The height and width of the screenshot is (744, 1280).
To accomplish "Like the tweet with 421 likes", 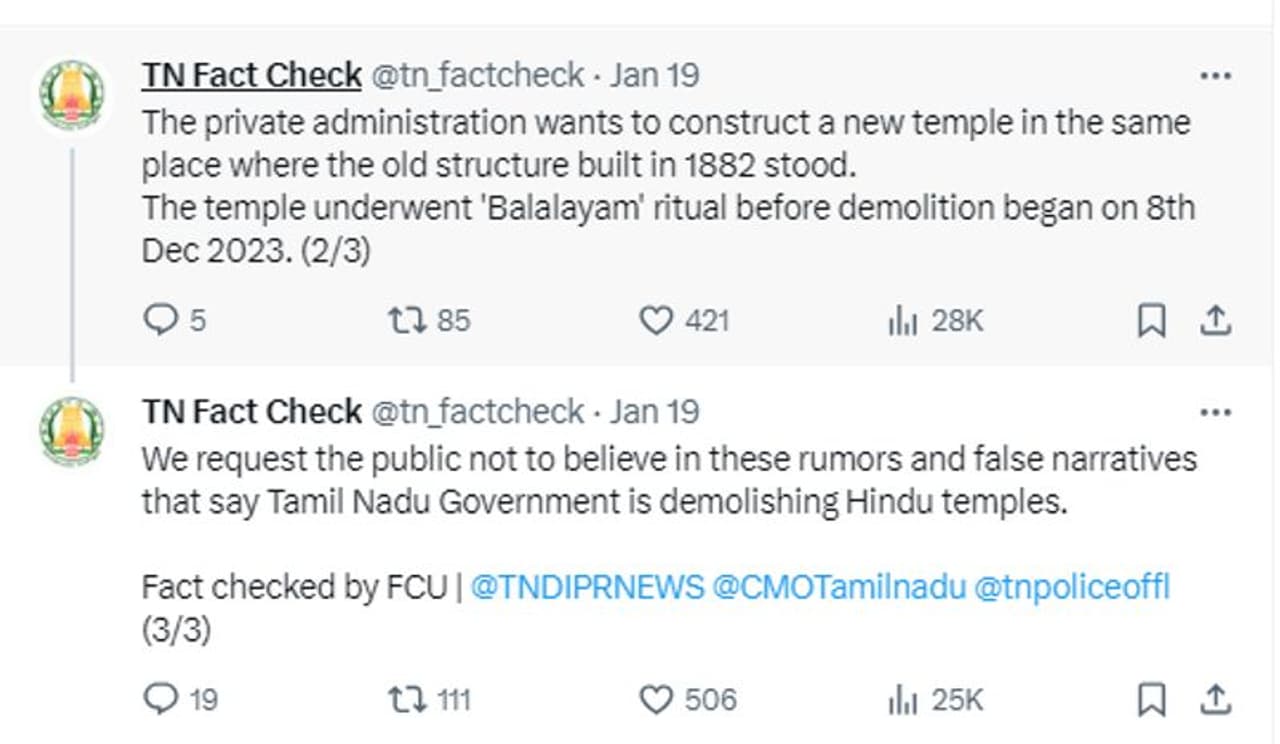I will (656, 320).
